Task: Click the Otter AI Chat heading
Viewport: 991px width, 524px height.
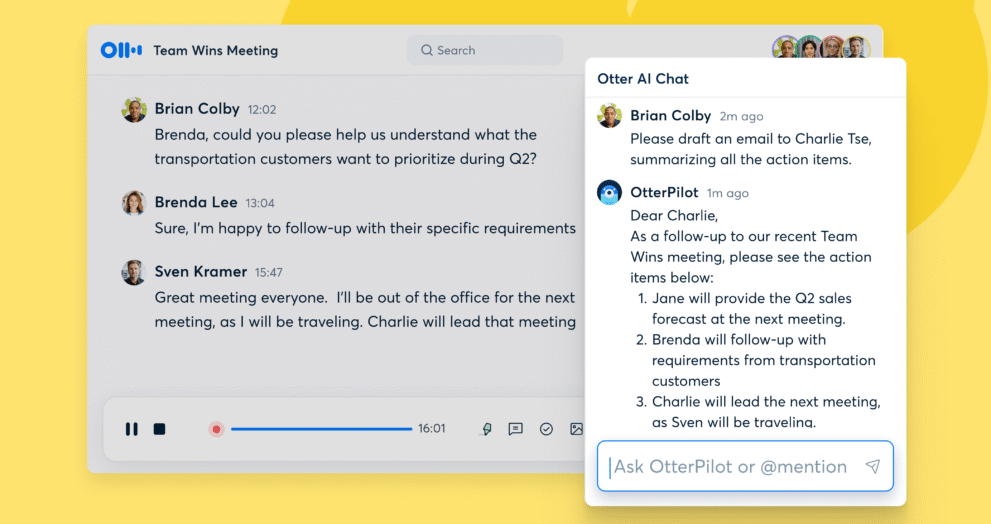Action: 643,79
